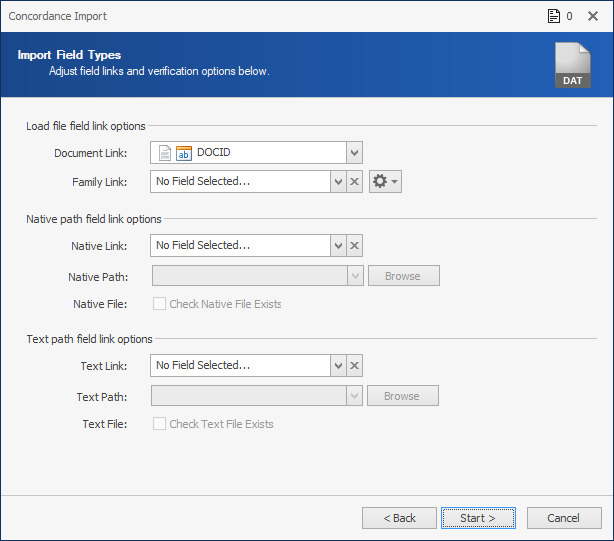Screen dimensions: 614x541
Task: Open the Document Link dropdown arrow
Action: tap(354, 153)
